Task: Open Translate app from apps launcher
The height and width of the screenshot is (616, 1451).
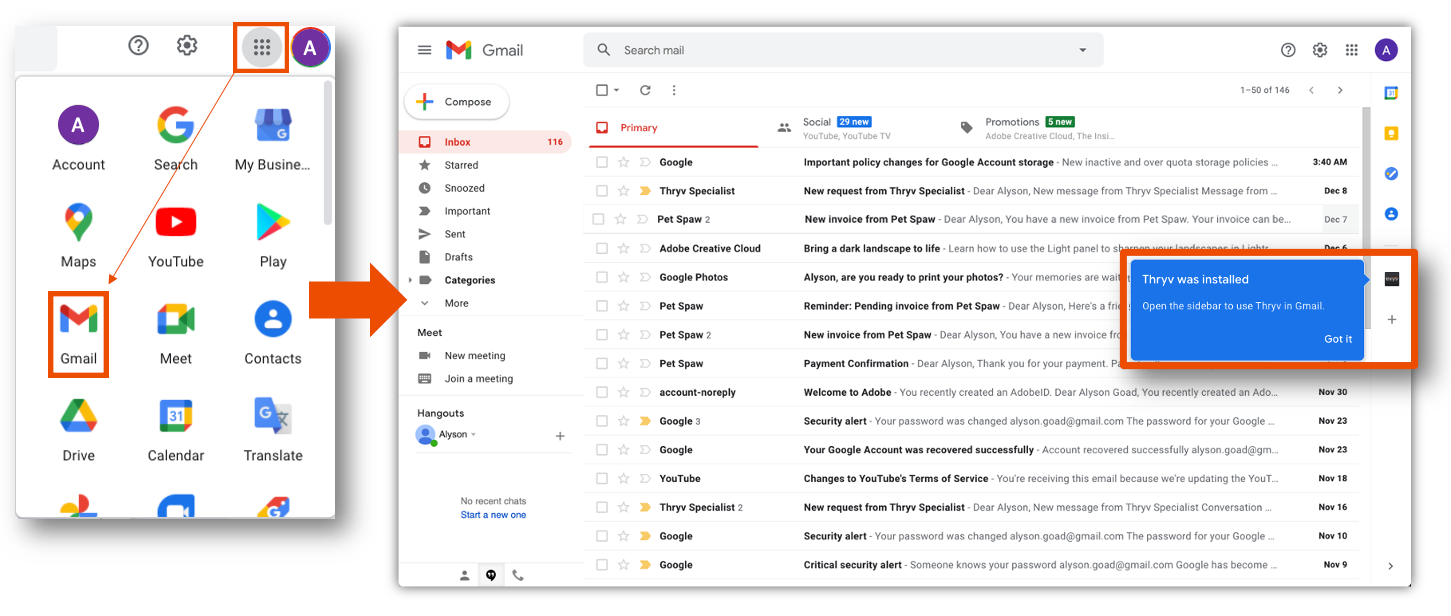Action: pyautogui.click(x=273, y=429)
